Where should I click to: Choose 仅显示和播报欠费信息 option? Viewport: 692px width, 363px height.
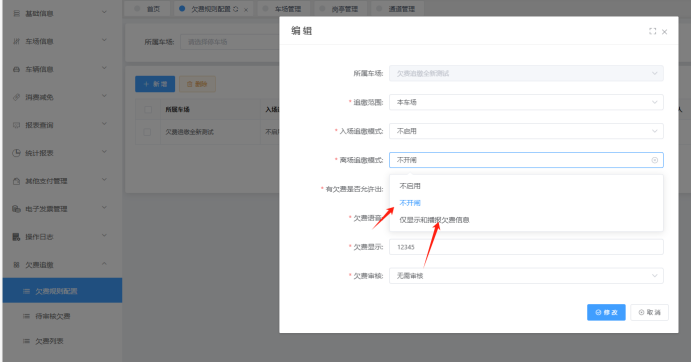[526, 220]
